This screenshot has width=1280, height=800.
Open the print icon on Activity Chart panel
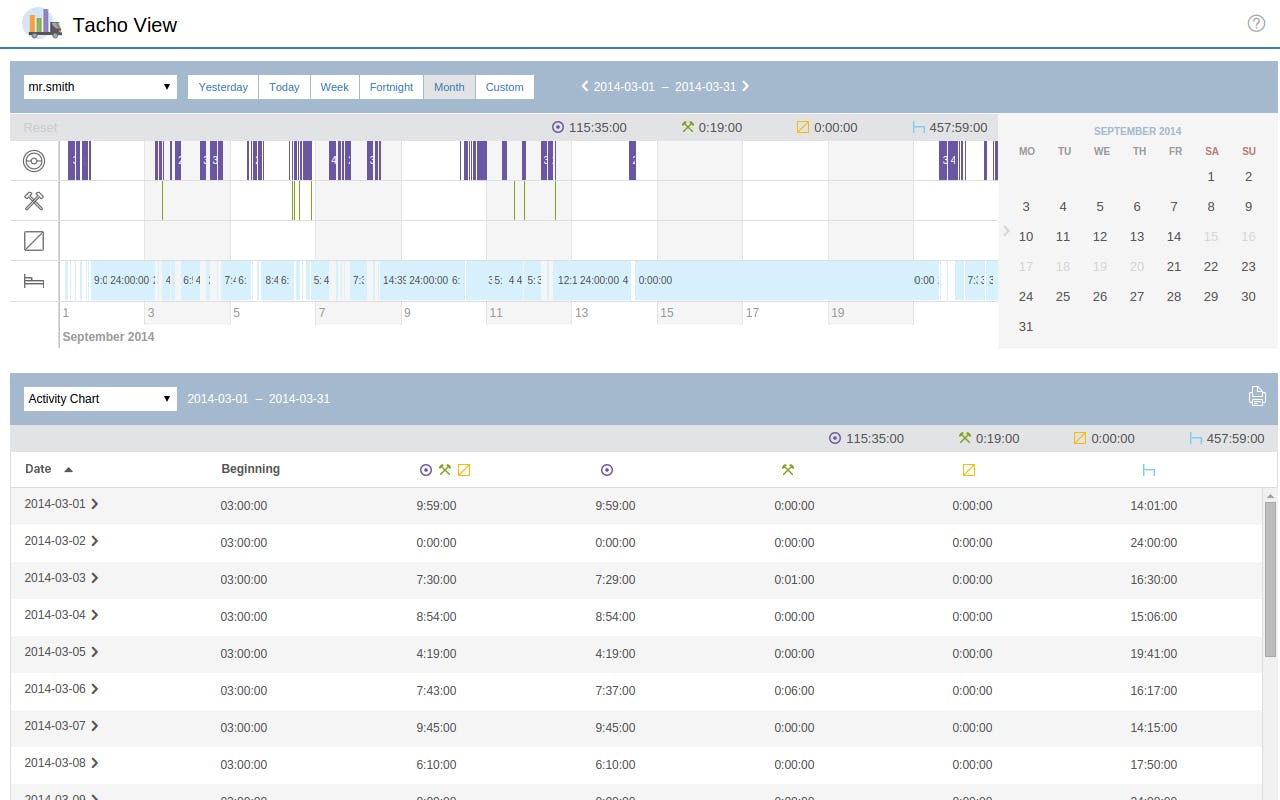(1257, 396)
